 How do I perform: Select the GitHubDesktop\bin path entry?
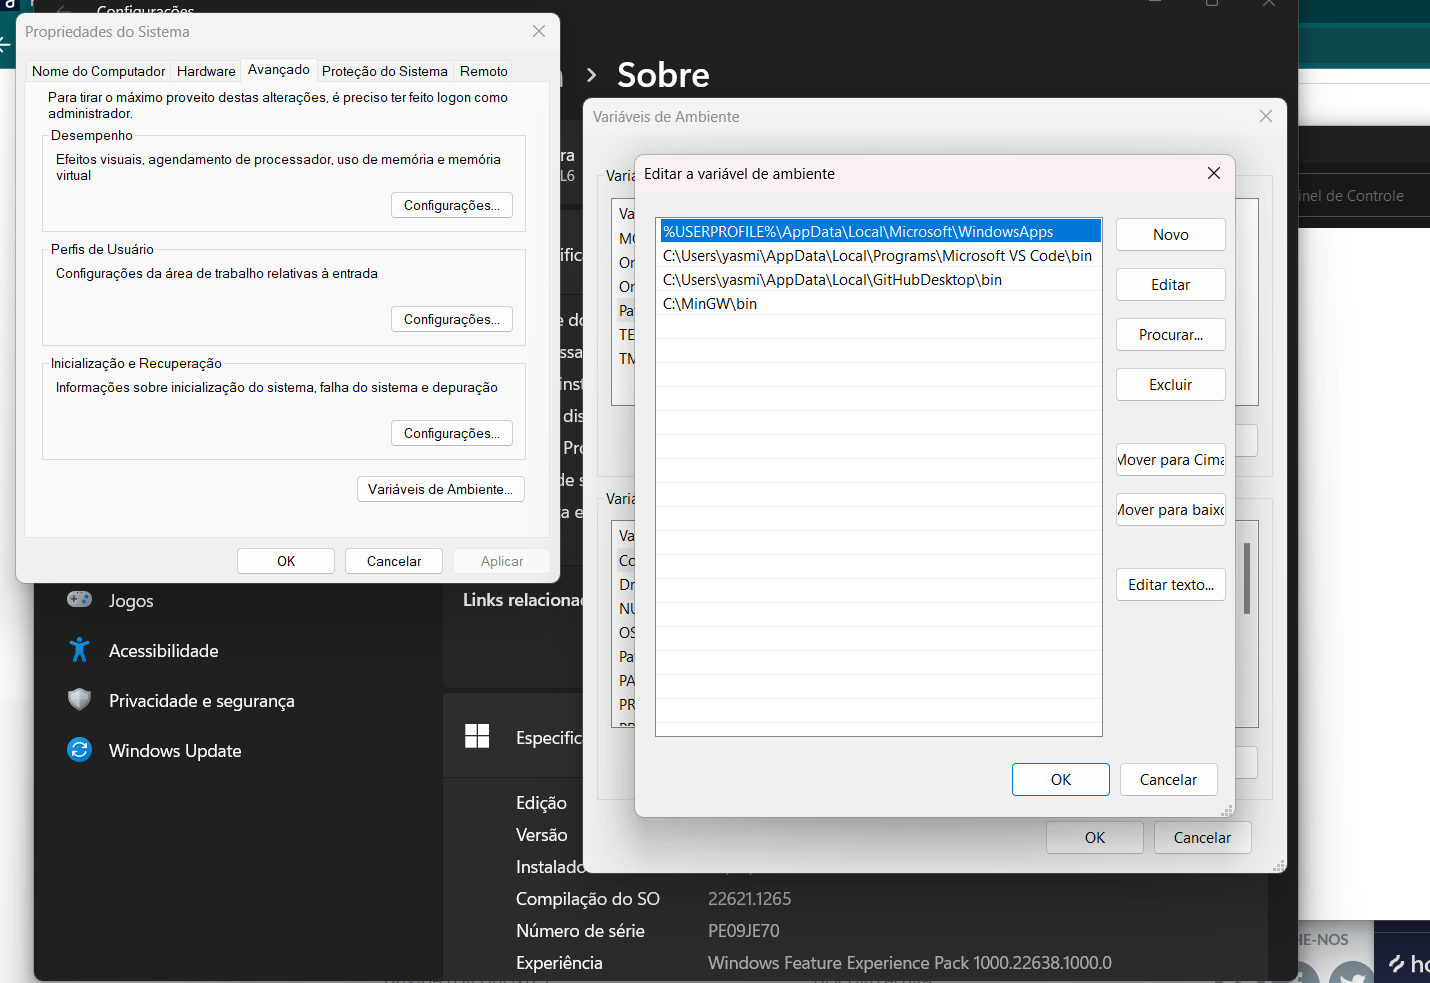880,280
